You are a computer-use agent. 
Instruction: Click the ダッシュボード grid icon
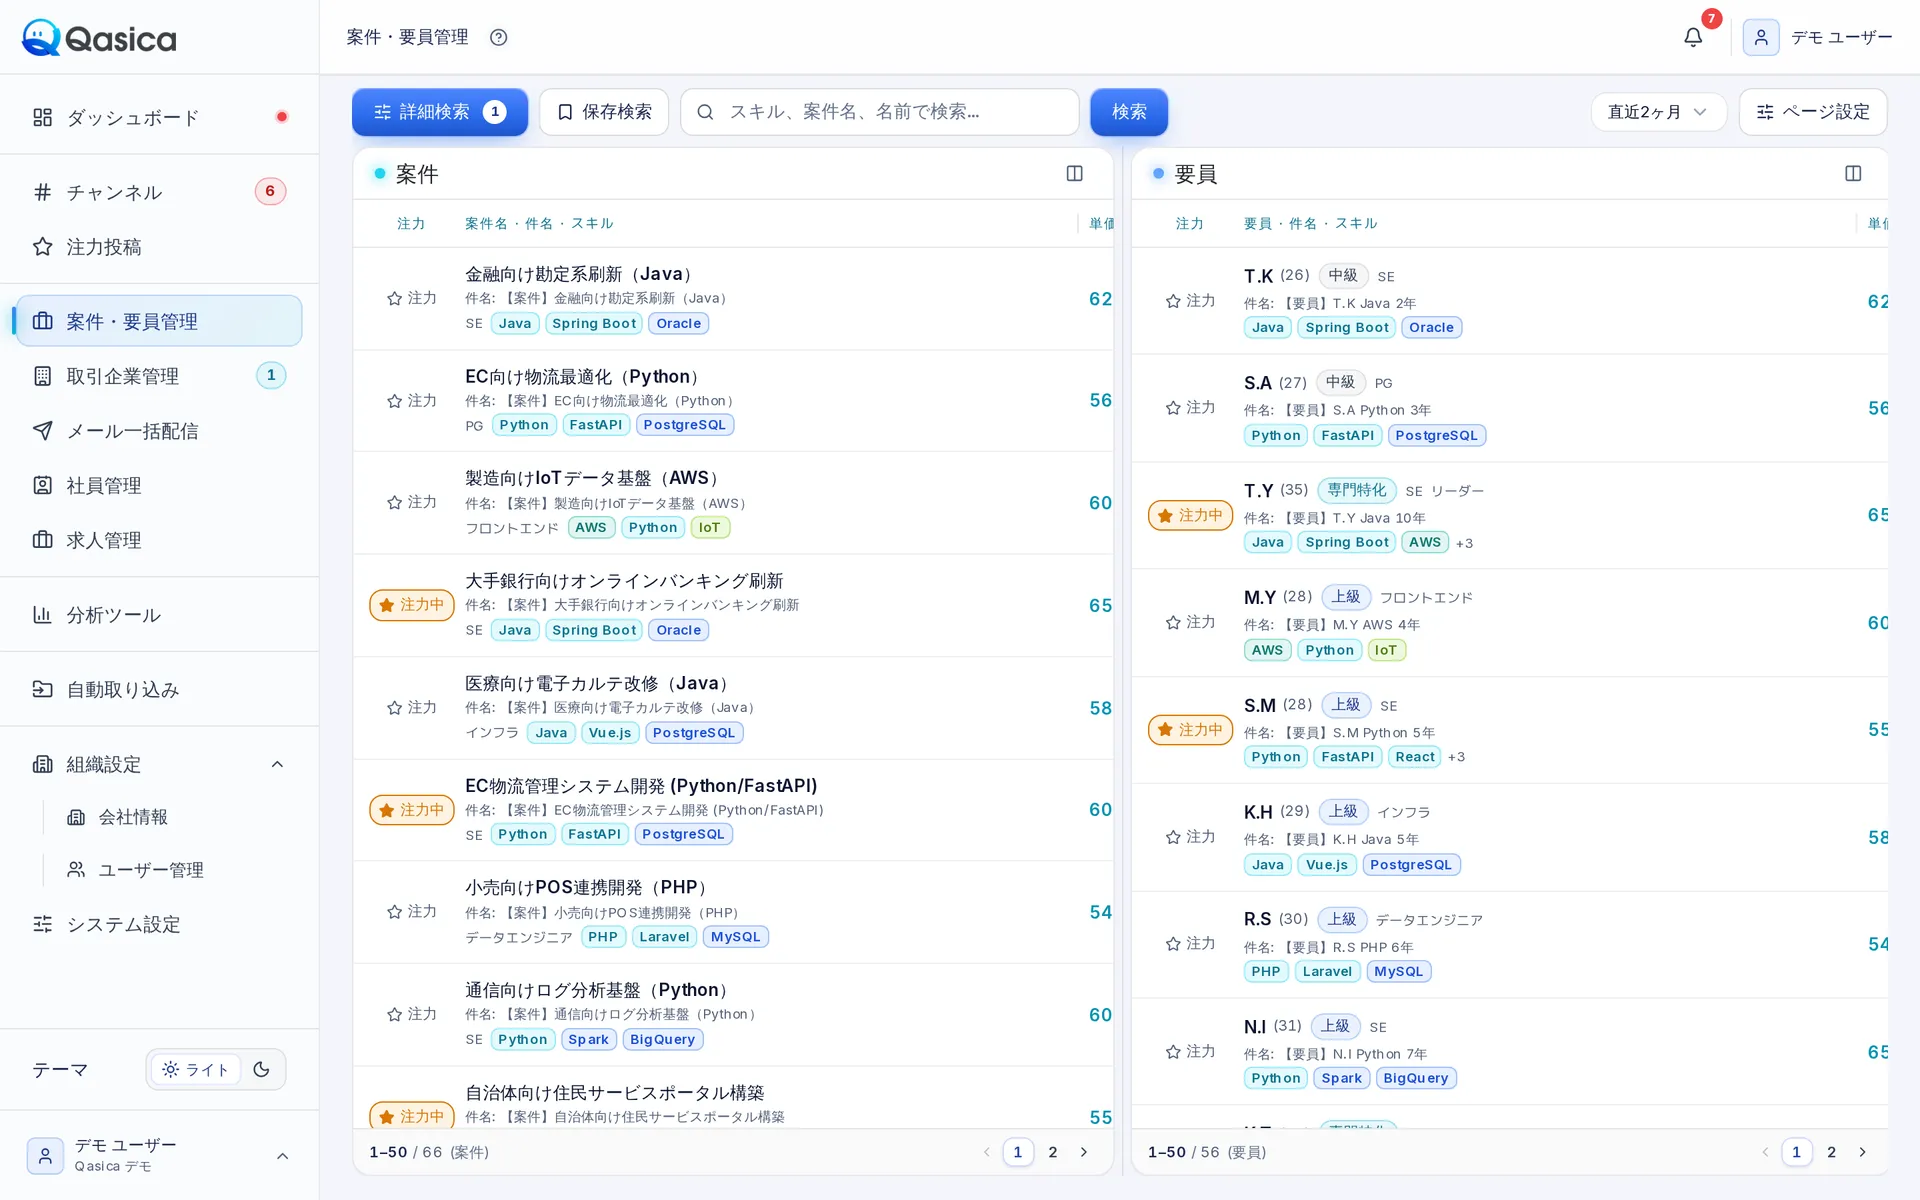pos(42,117)
